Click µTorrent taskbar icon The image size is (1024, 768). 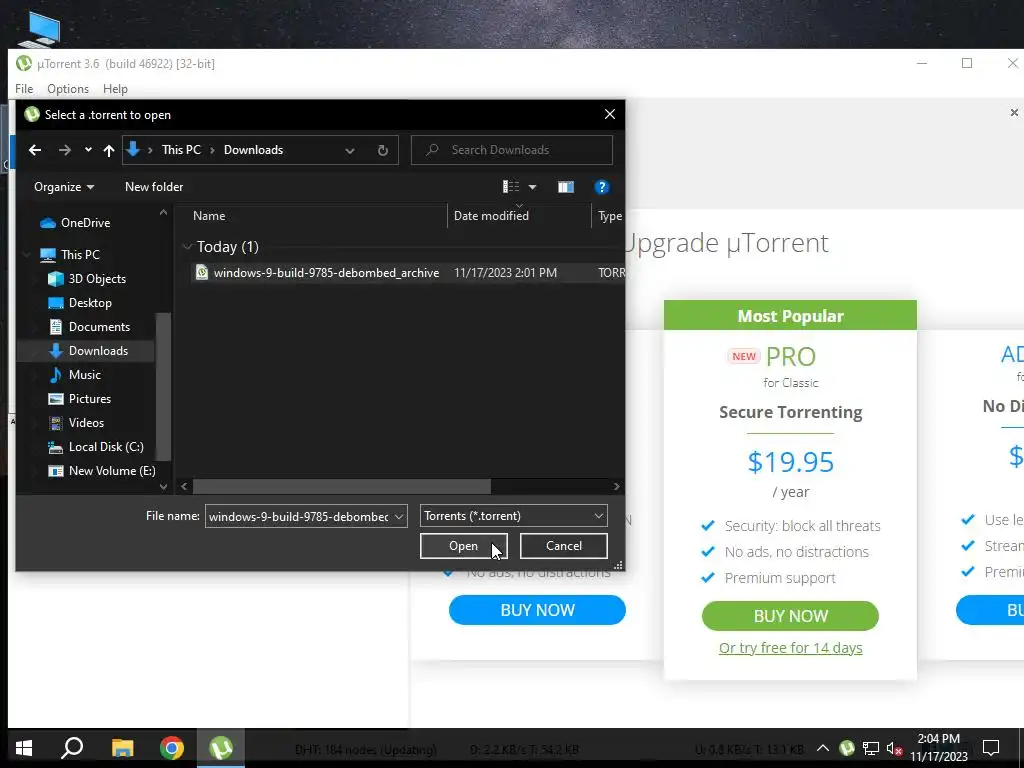click(221, 748)
